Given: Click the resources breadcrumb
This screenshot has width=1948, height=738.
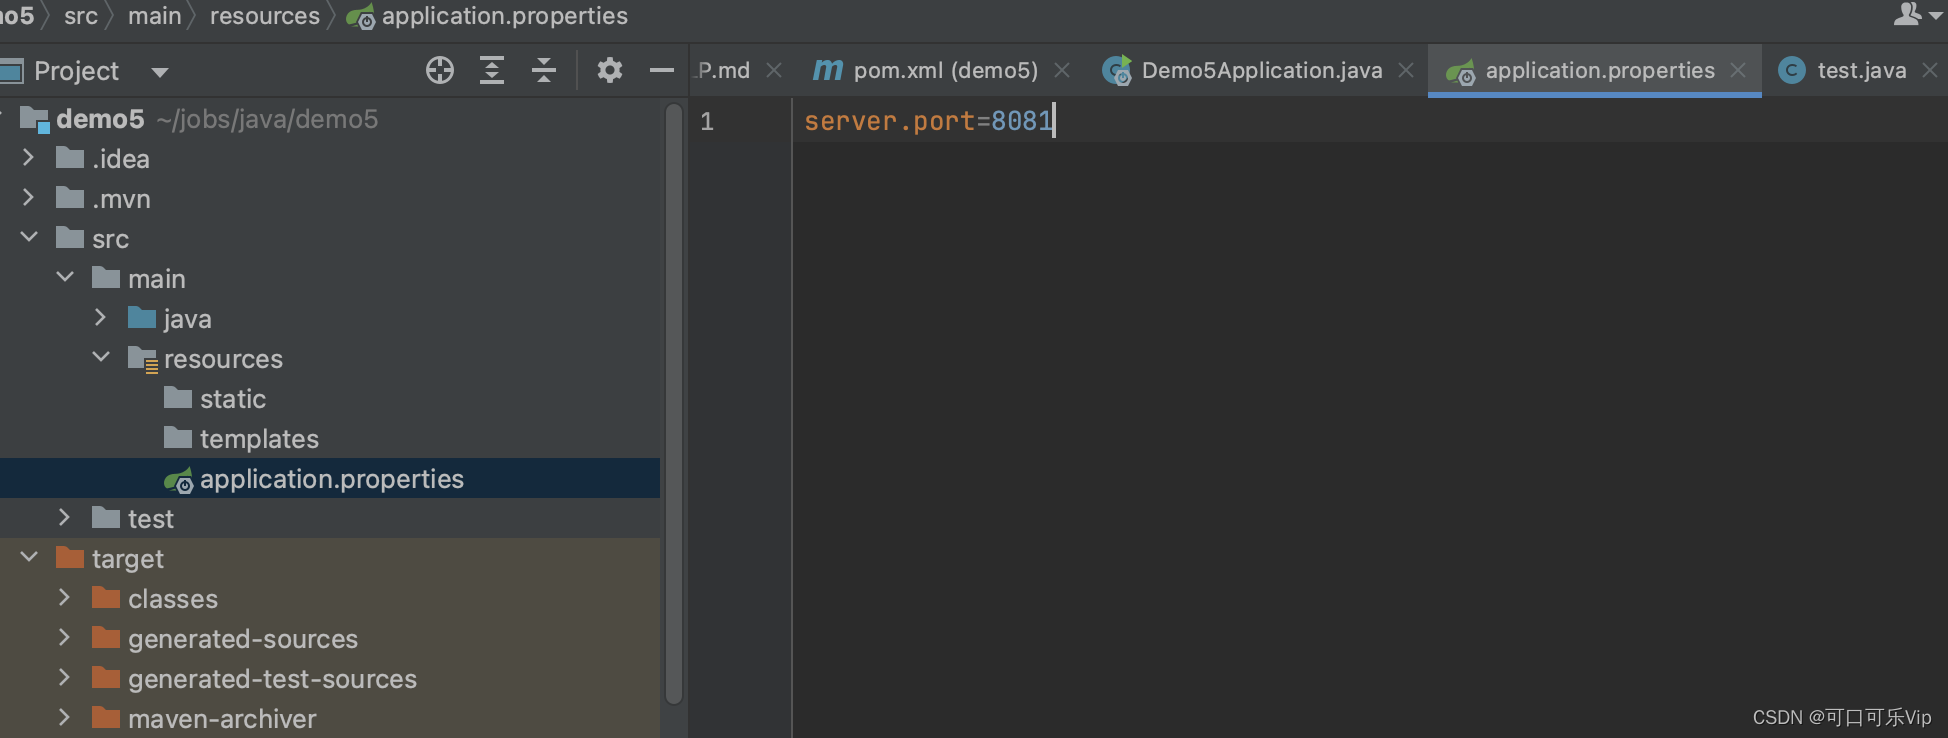Looking at the screenshot, I should 265,16.
